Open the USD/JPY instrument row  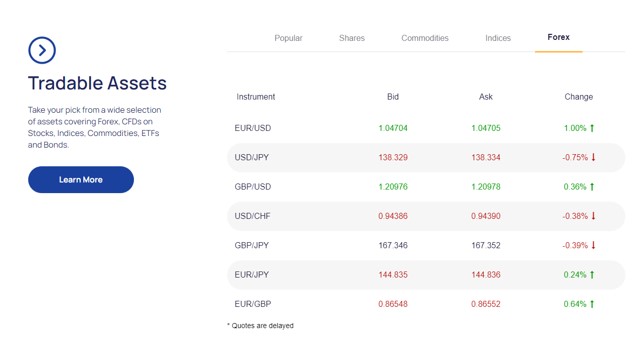[x=426, y=157]
